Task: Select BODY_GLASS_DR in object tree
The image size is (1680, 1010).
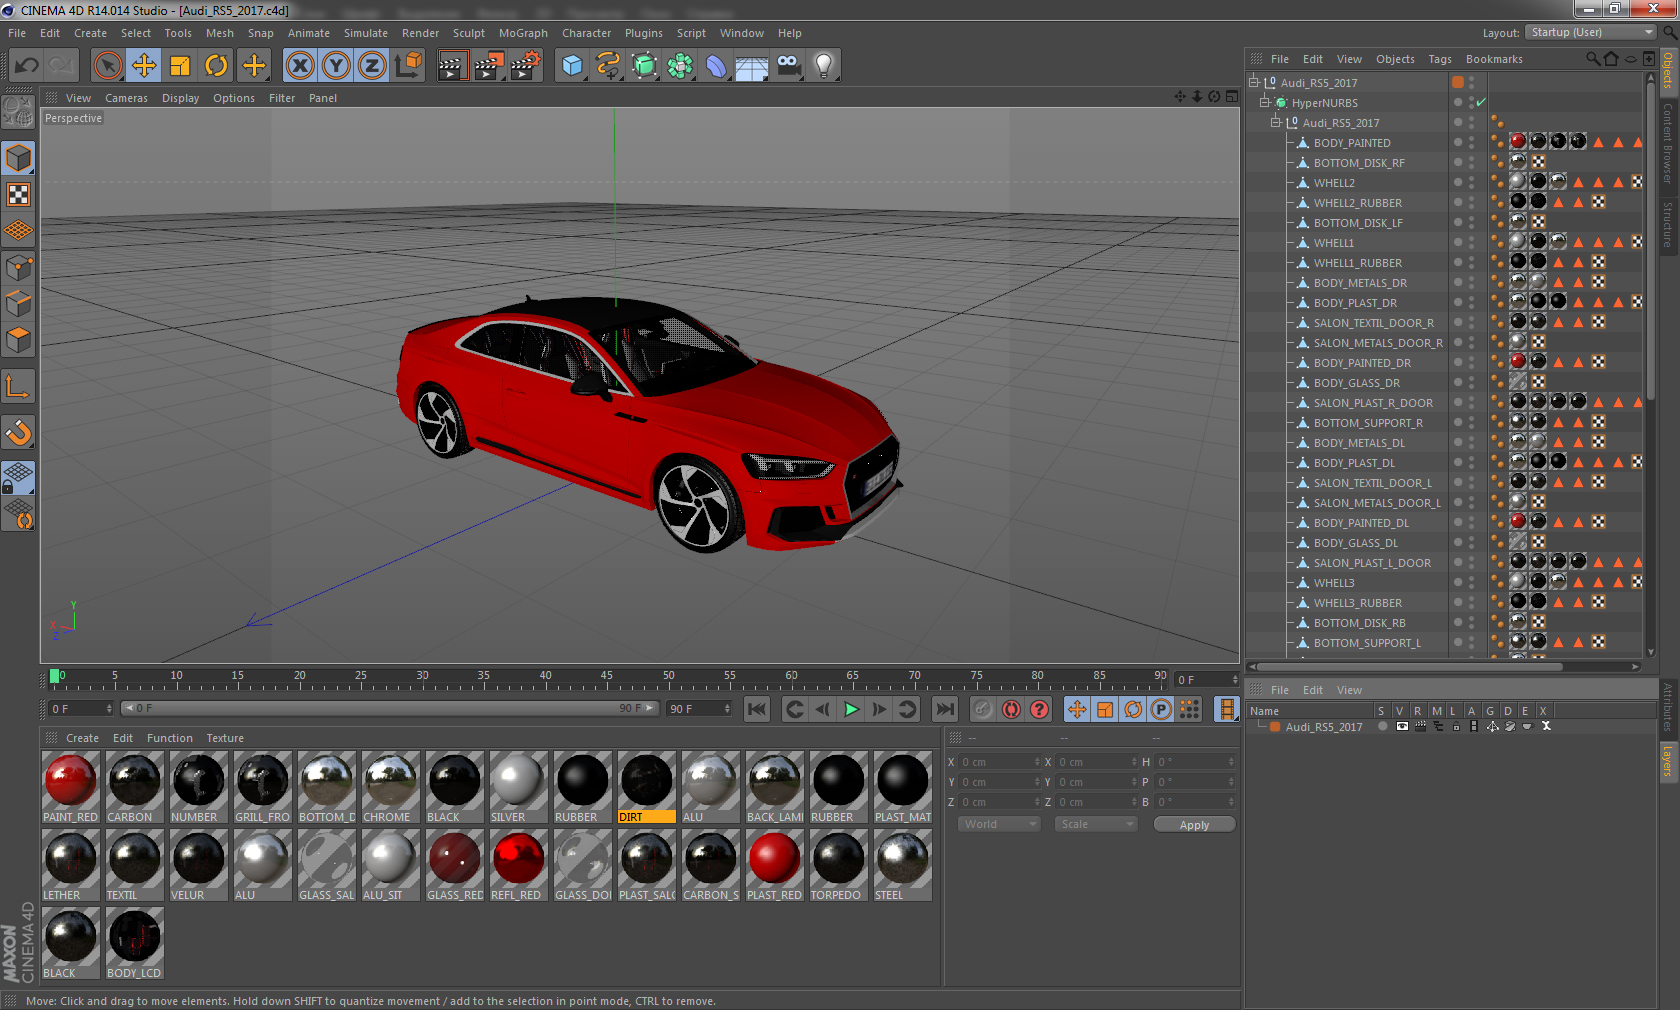Action: 1356,383
